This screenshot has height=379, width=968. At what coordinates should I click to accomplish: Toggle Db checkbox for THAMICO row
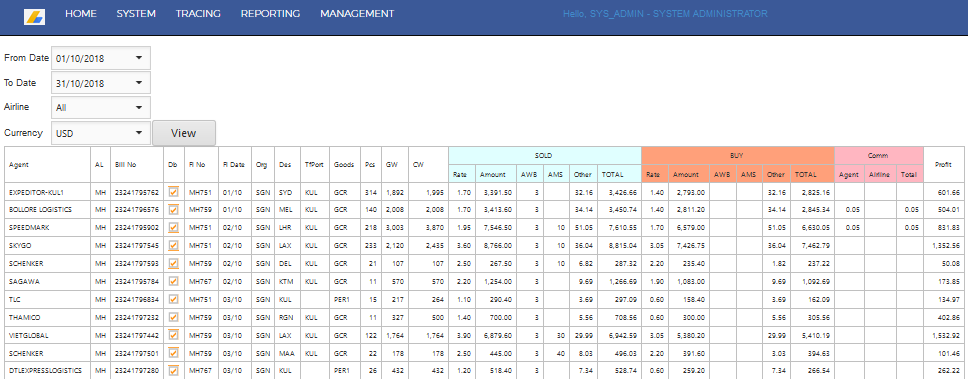173,317
